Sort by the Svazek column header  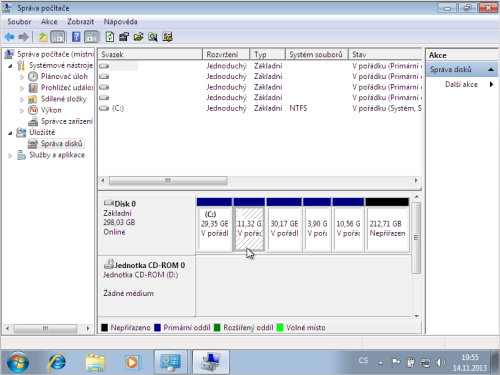[150, 54]
